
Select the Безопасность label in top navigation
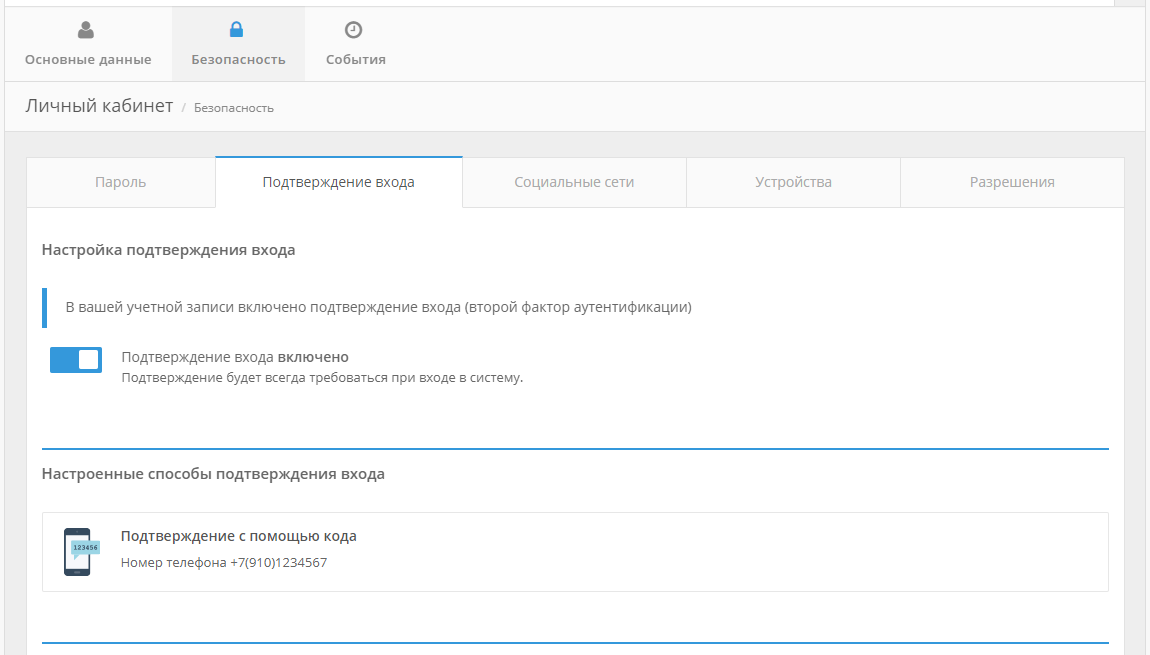[x=238, y=60]
